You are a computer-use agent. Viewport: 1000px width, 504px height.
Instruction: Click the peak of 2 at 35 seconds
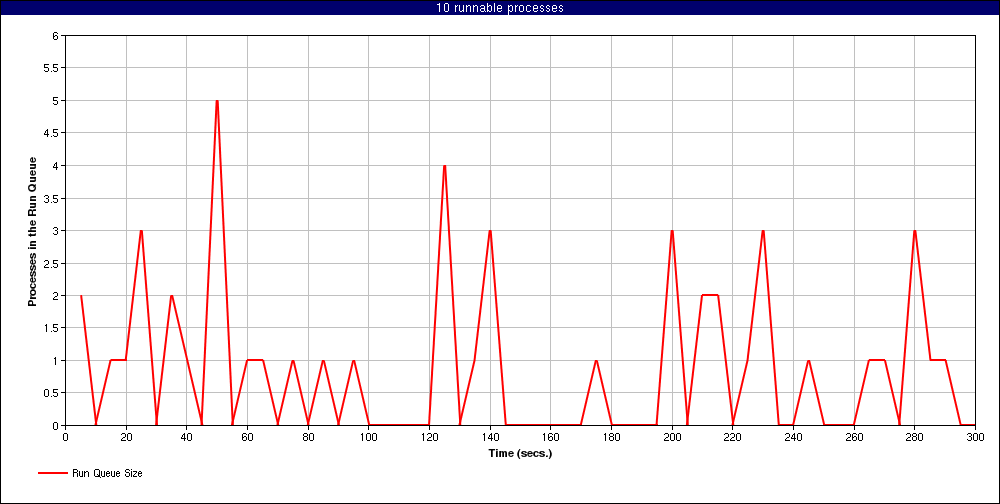coord(172,295)
